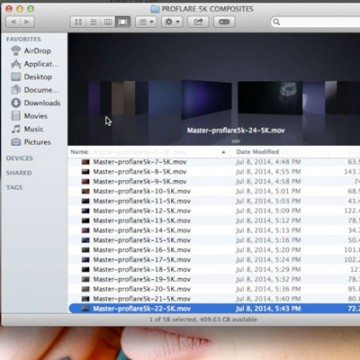This screenshot has width=360, height=360.
Task: Click the PROFLARE 5K COMPOSITES folder title icon
Action: [155, 9]
